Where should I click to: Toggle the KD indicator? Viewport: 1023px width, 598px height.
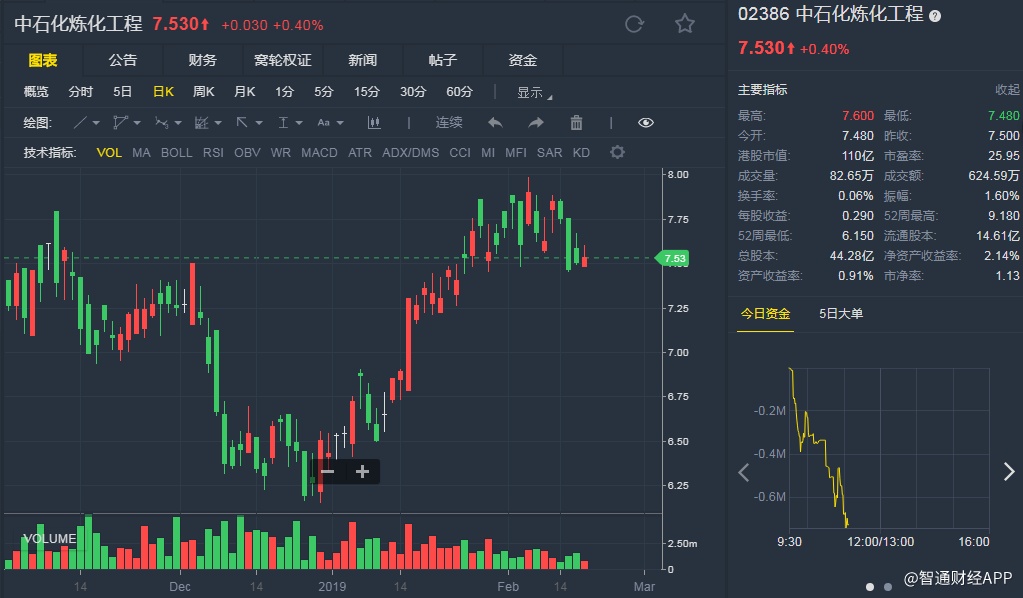tap(581, 153)
